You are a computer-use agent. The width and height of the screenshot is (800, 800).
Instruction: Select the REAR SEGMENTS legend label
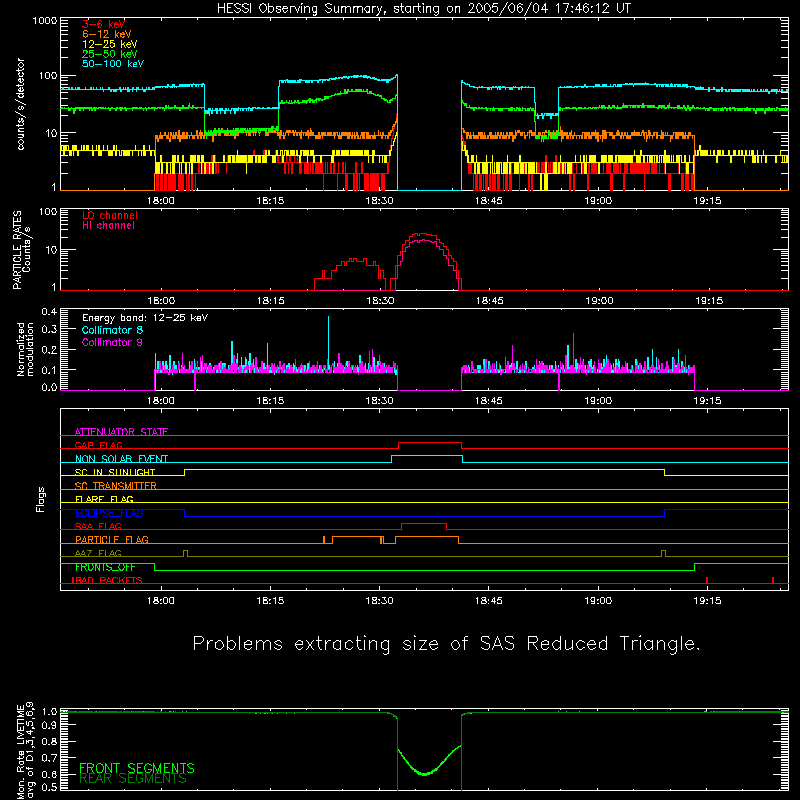(x=133, y=779)
